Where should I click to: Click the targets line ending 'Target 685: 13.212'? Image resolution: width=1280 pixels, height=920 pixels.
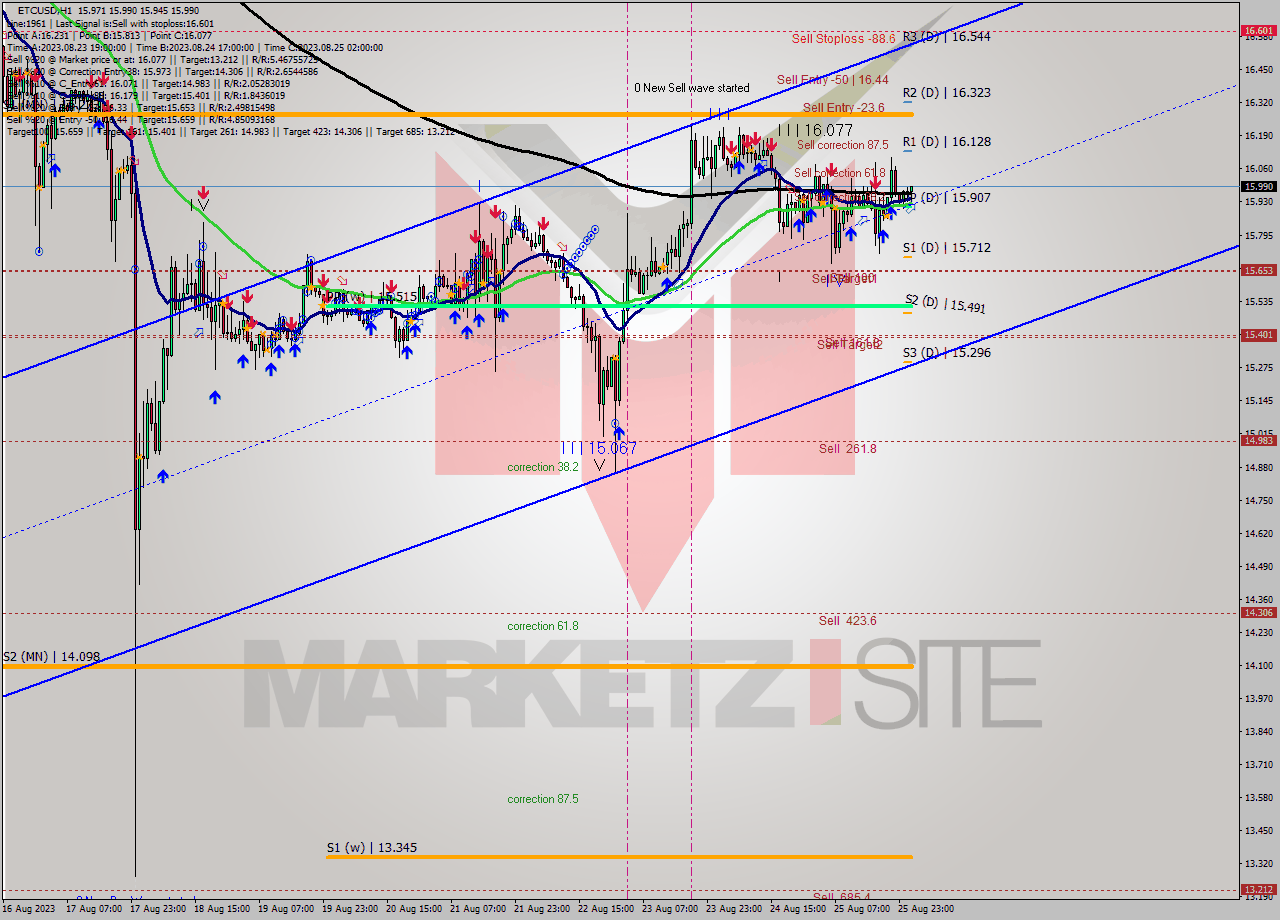point(231,131)
